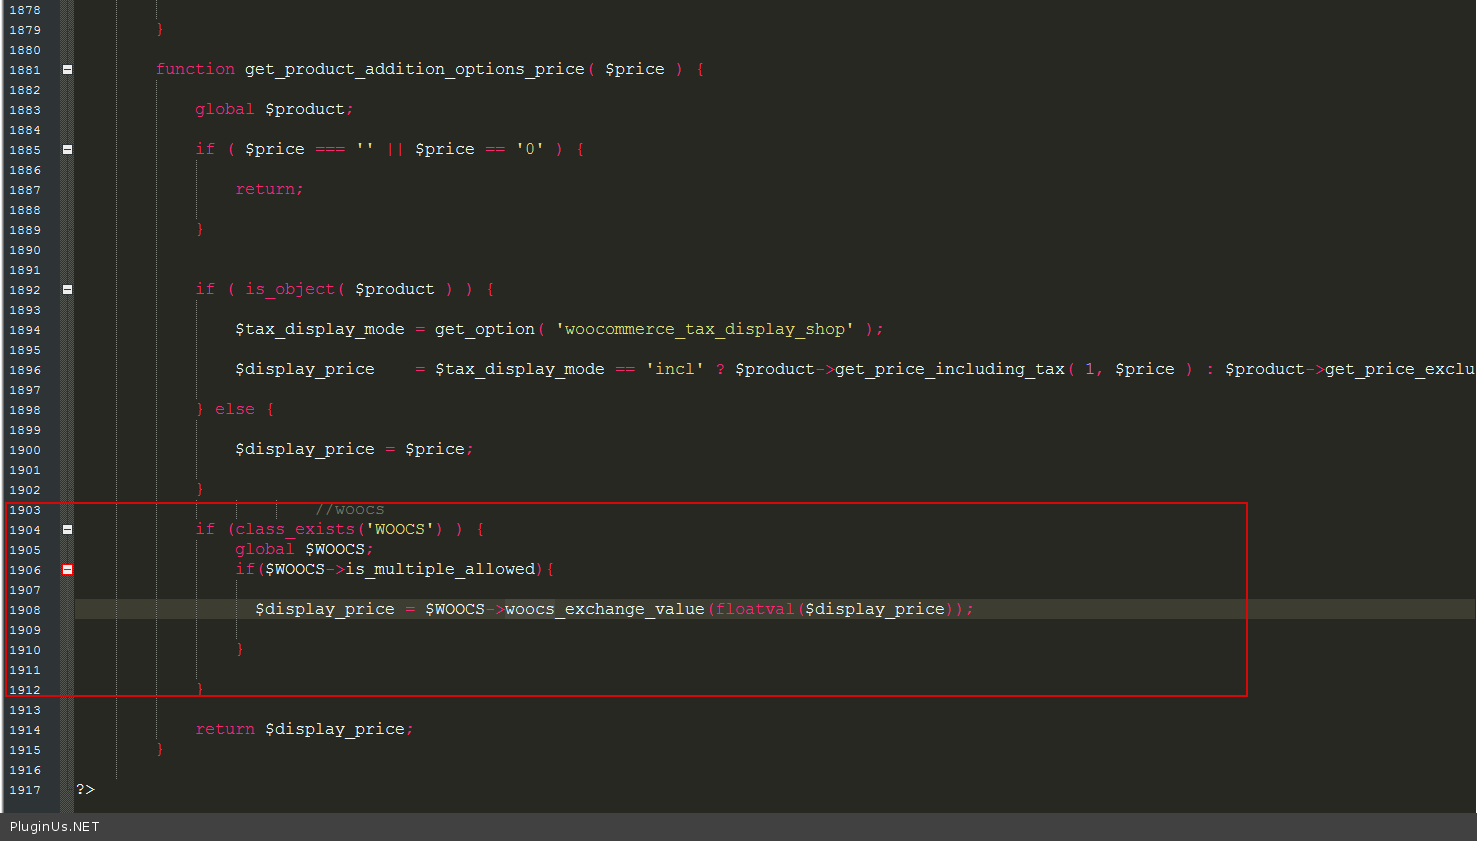Image resolution: width=1477 pixels, height=841 pixels.
Task: Click 'global $WOOCS;' statement
Action: (304, 549)
